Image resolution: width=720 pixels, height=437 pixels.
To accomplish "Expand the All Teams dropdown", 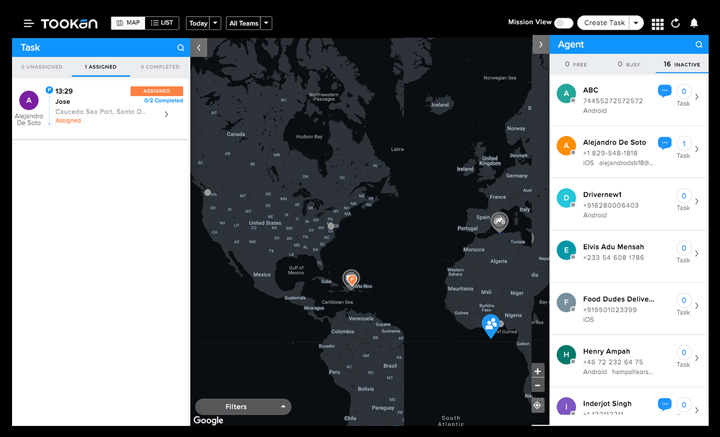I will tap(249, 23).
